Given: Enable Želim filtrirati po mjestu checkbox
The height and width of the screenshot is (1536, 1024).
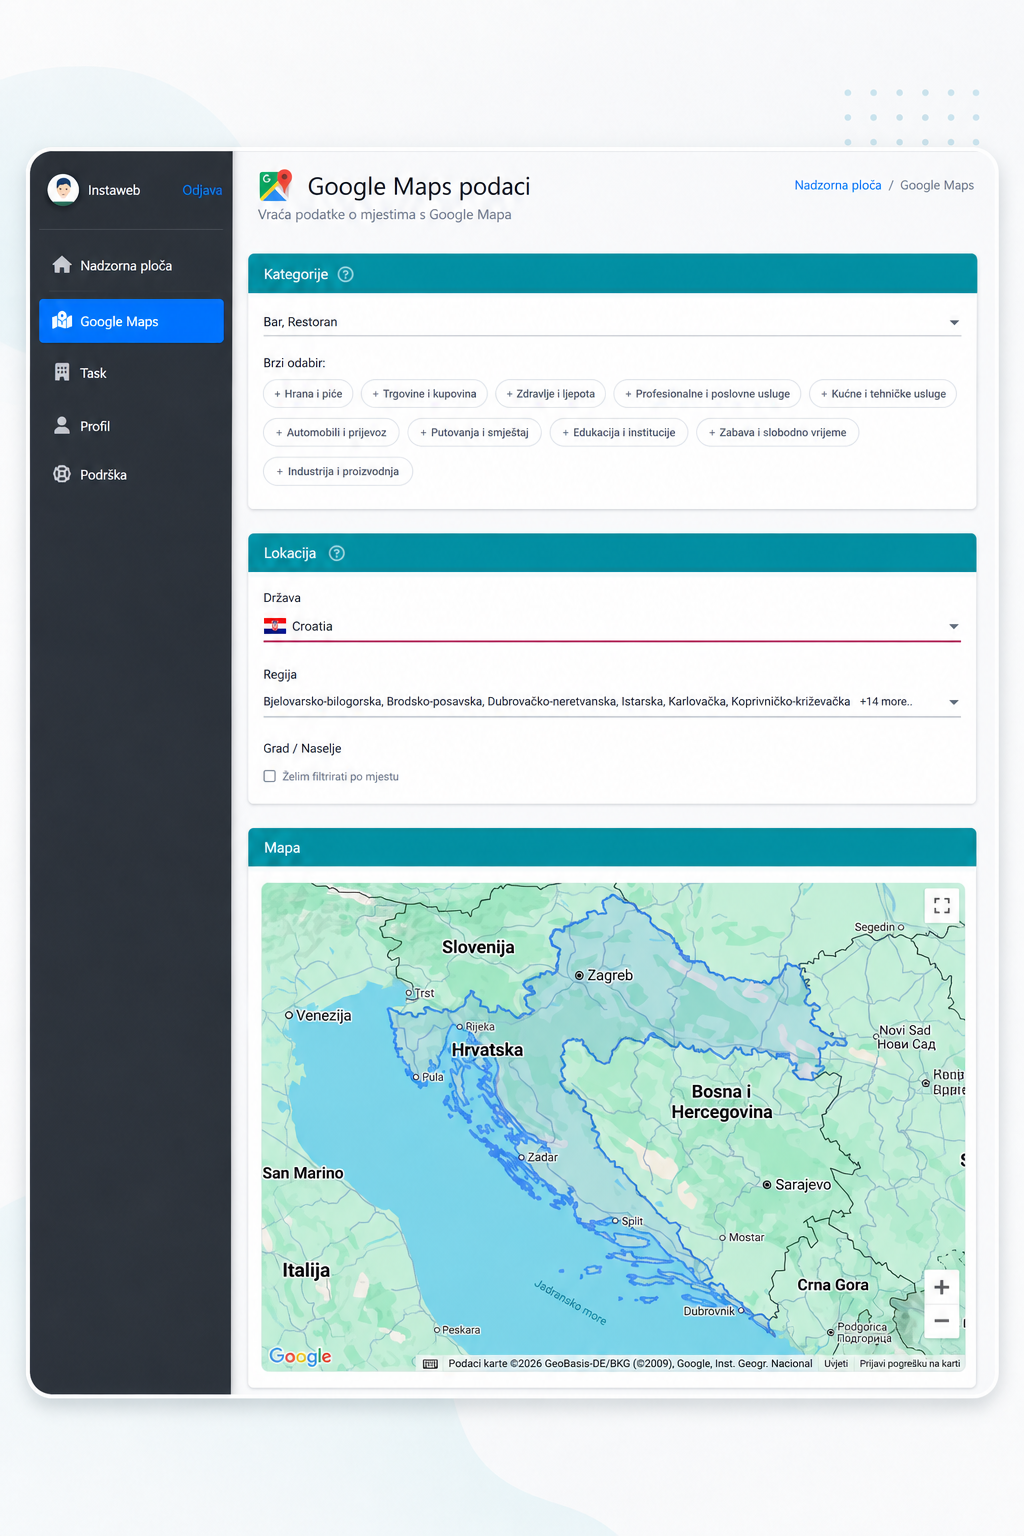Looking at the screenshot, I should click(x=269, y=776).
